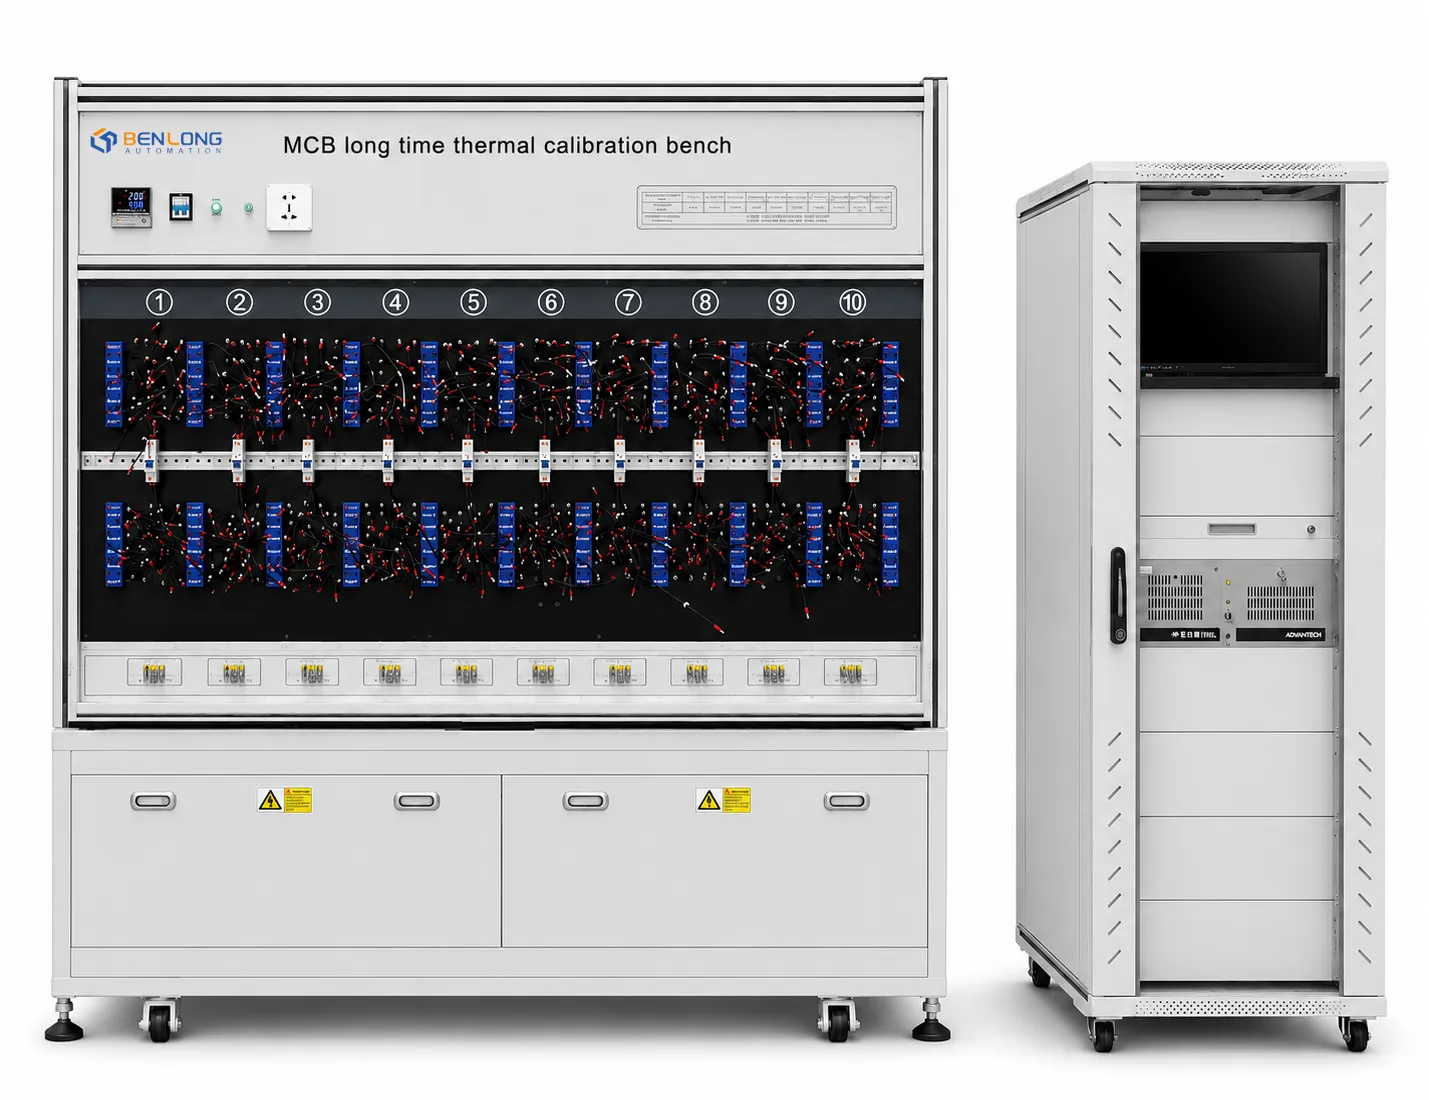This screenshot has height=1100, width=1429.
Task: Click the right drawer electrical warning sticker
Action: [x=723, y=800]
